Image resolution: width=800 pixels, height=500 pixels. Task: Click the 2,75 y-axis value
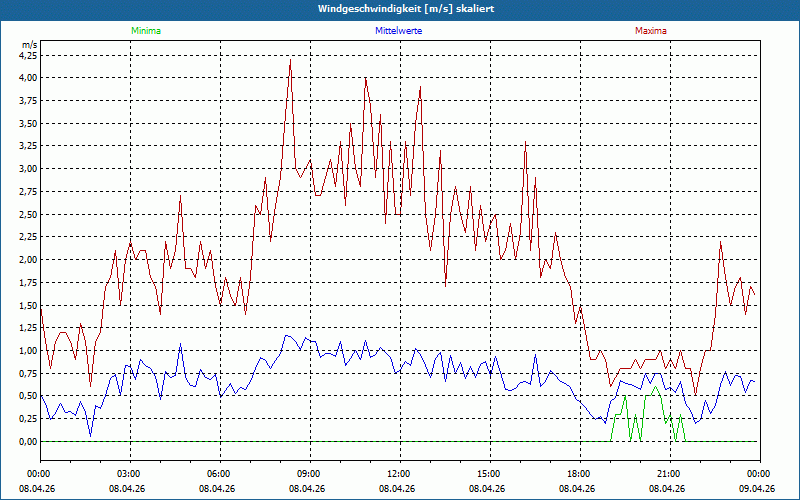point(29,191)
